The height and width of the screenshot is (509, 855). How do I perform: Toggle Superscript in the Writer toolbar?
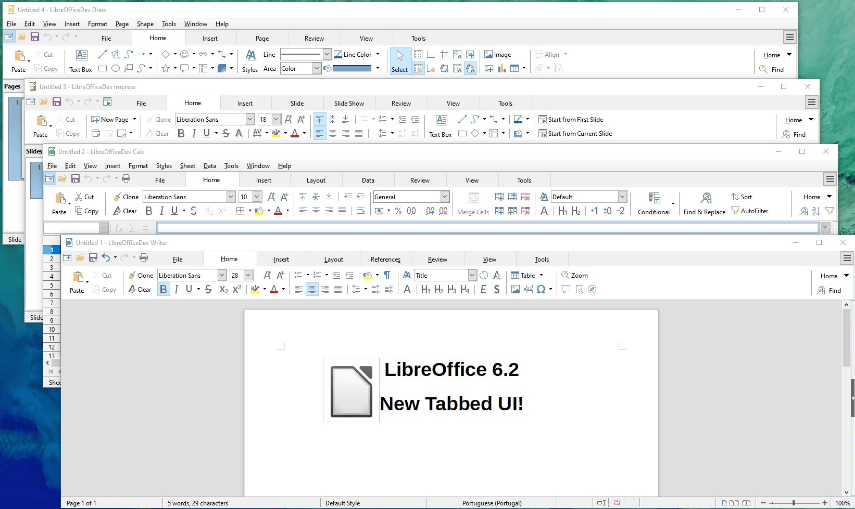point(237,290)
